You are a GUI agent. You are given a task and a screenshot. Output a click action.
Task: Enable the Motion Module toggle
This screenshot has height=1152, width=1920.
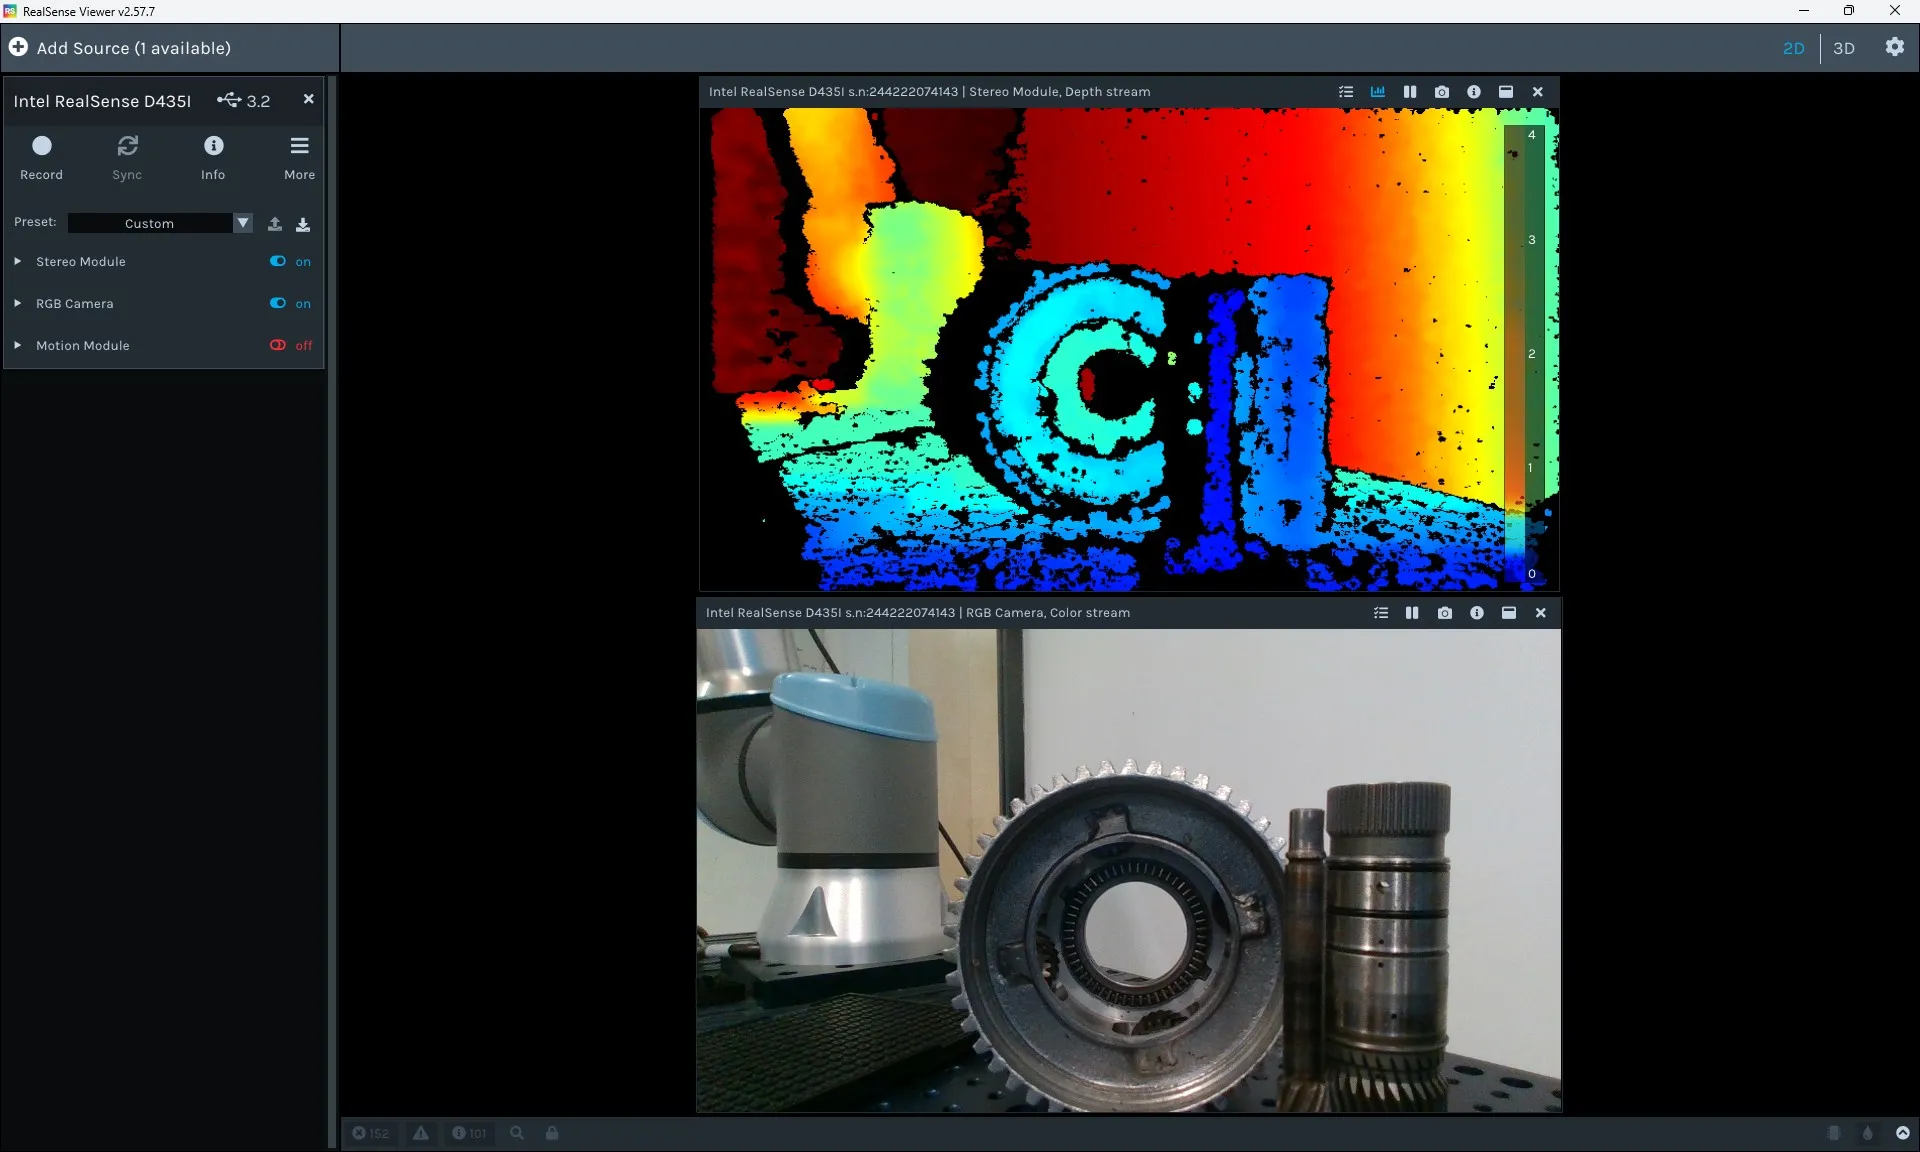point(278,345)
